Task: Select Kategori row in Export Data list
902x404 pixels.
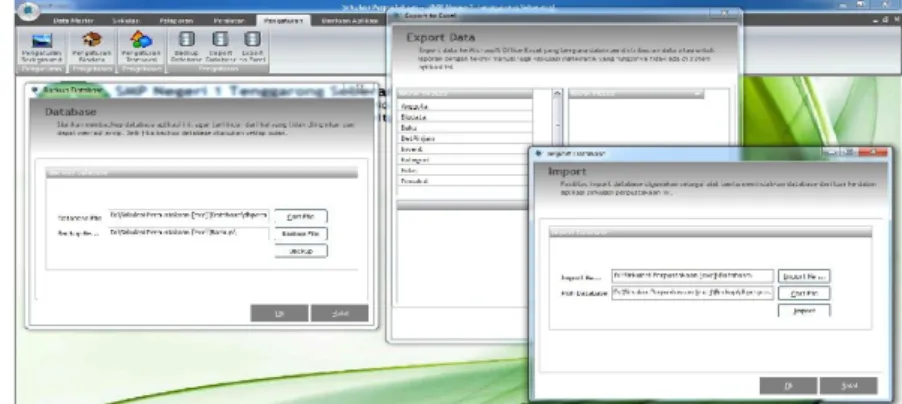Action: pos(465,159)
